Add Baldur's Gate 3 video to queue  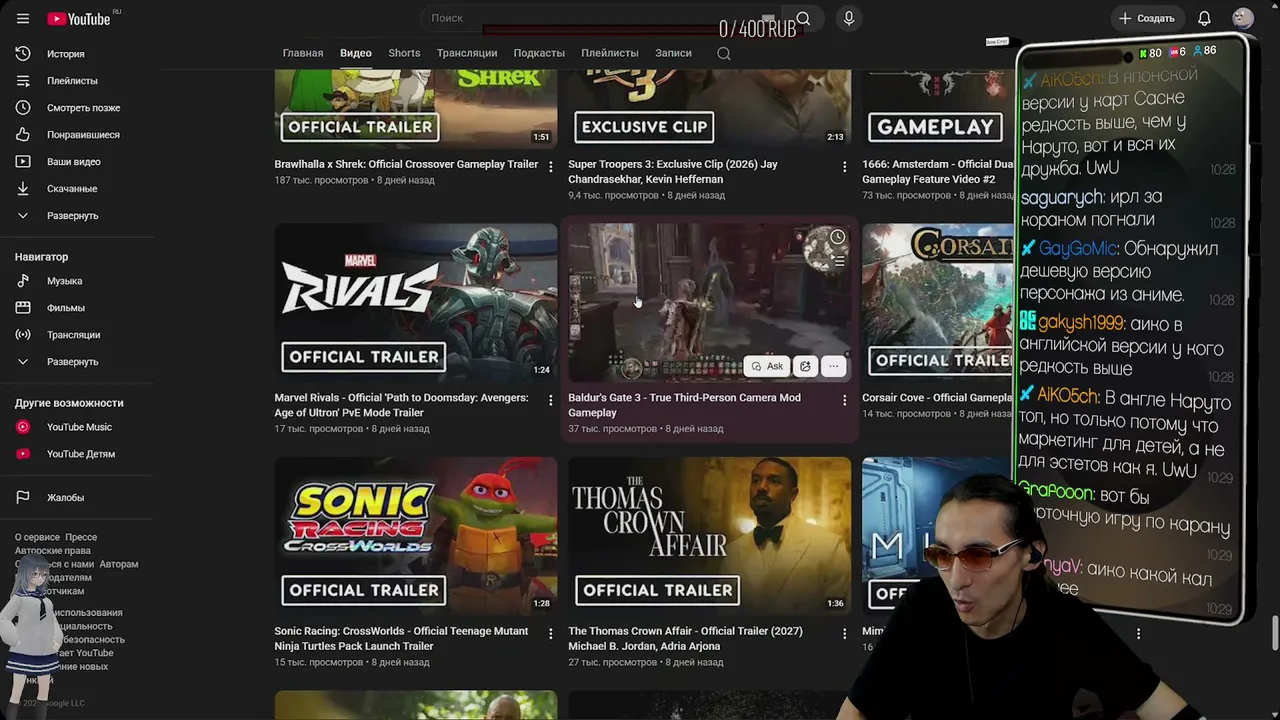838,261
